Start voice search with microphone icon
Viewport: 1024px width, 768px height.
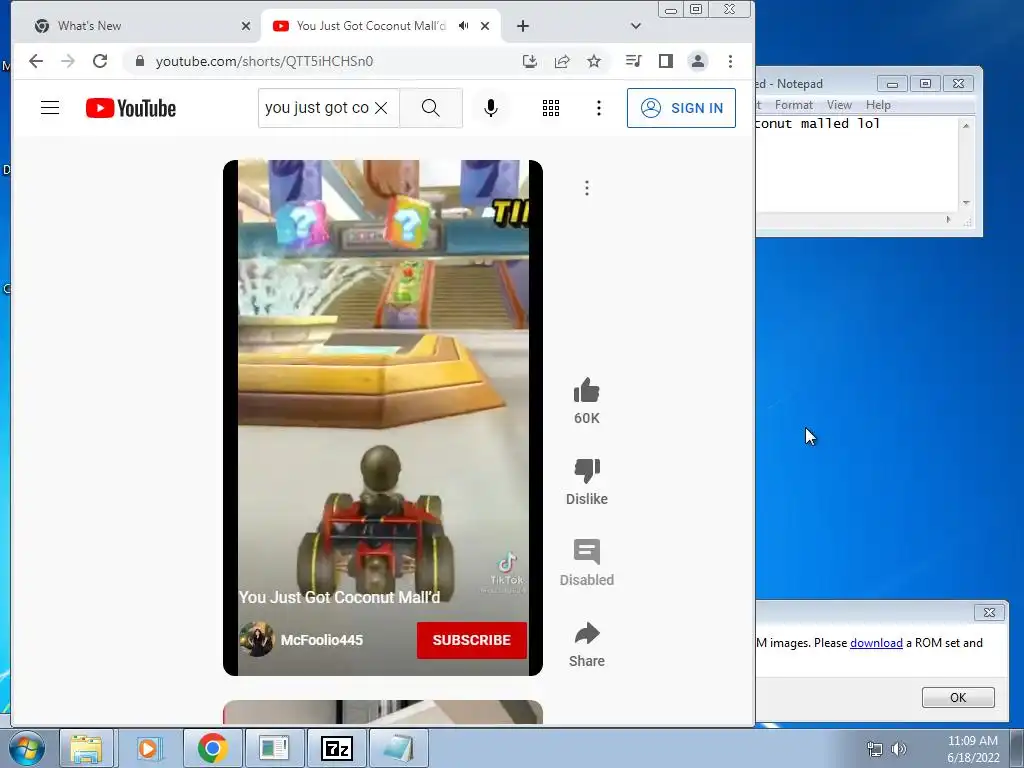(490, 108)
